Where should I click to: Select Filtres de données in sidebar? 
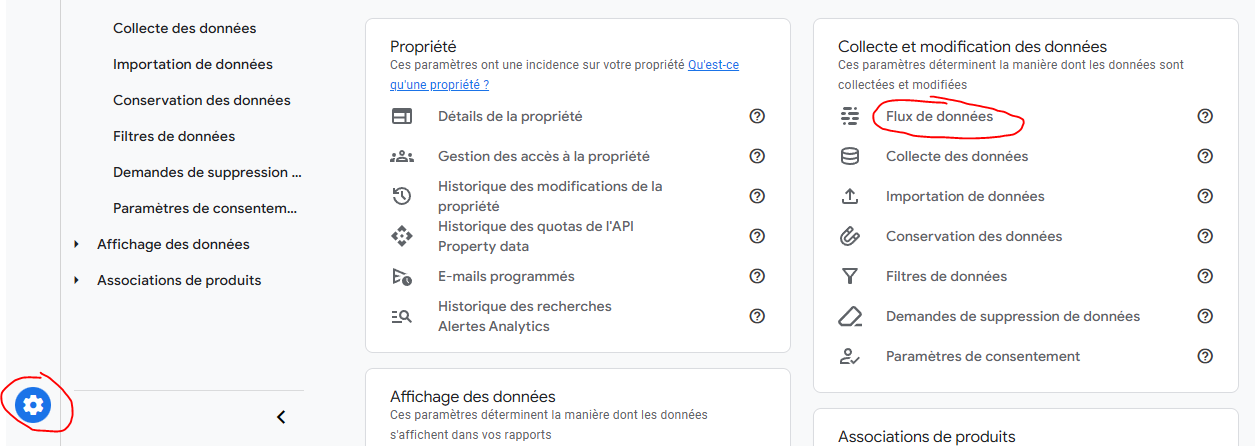point(174,136)
